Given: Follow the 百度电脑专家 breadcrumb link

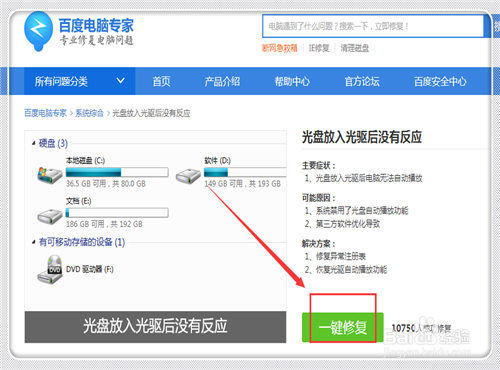Looking at the screenshot, I should click(46, 113).
